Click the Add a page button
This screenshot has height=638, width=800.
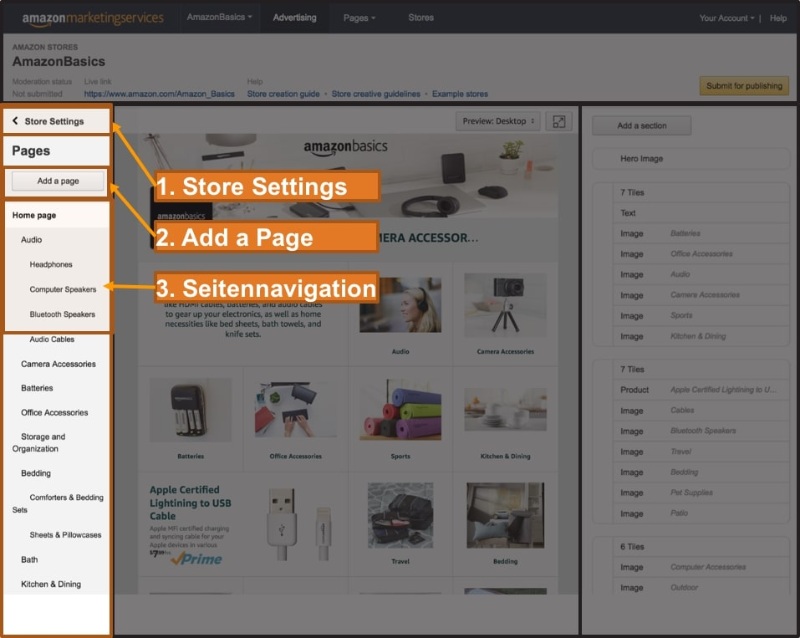coord(58,181)
